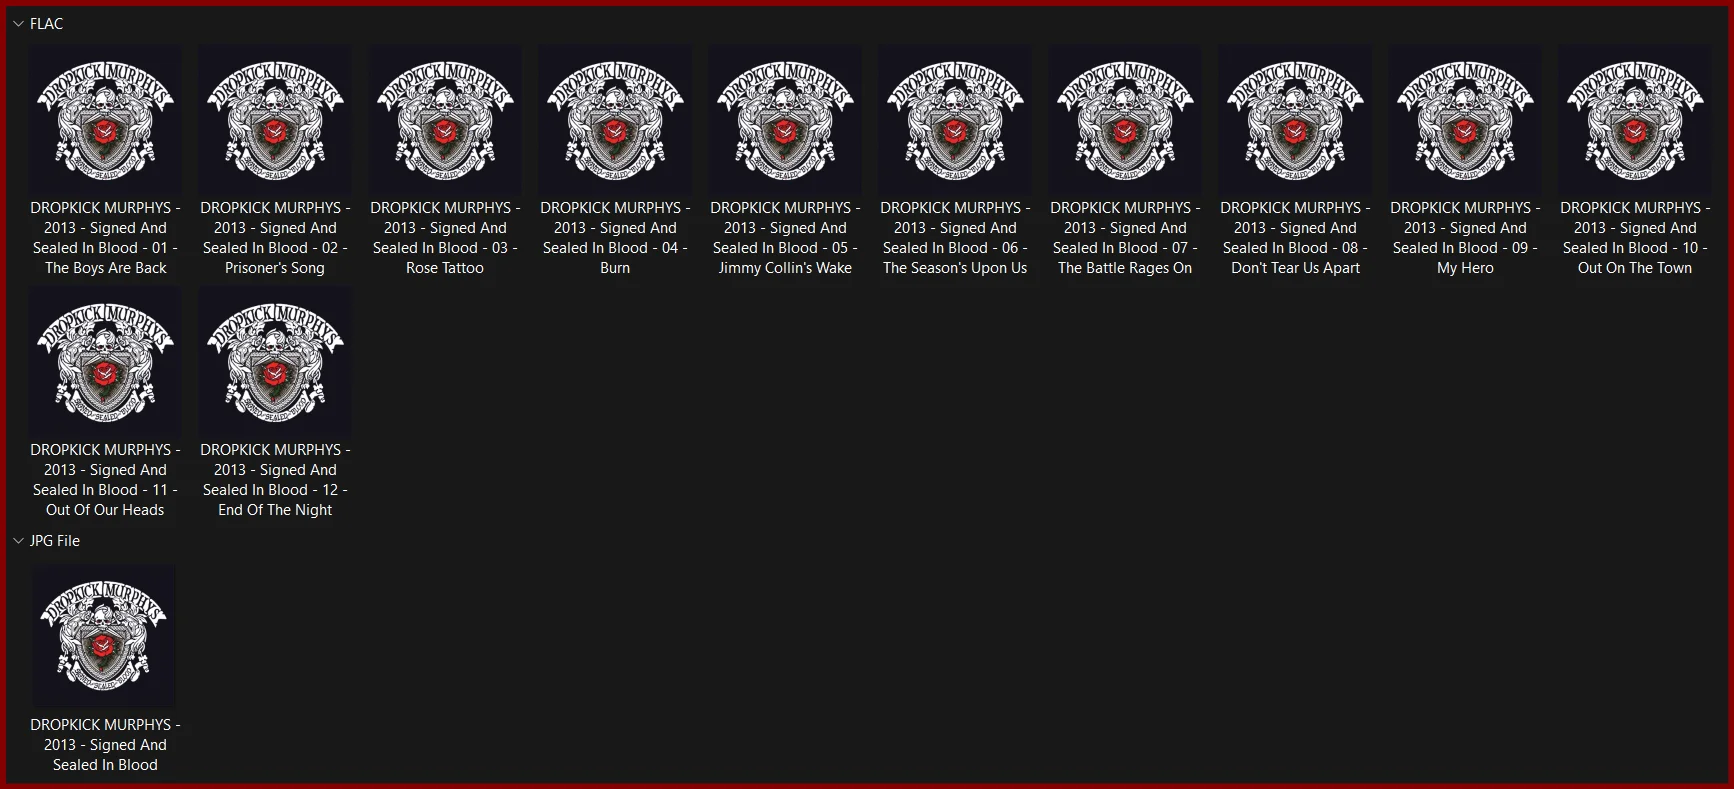Click file name ending 'Rose Tattoo'
This screenshot has width=1734, height=789.
coord(445,238)
